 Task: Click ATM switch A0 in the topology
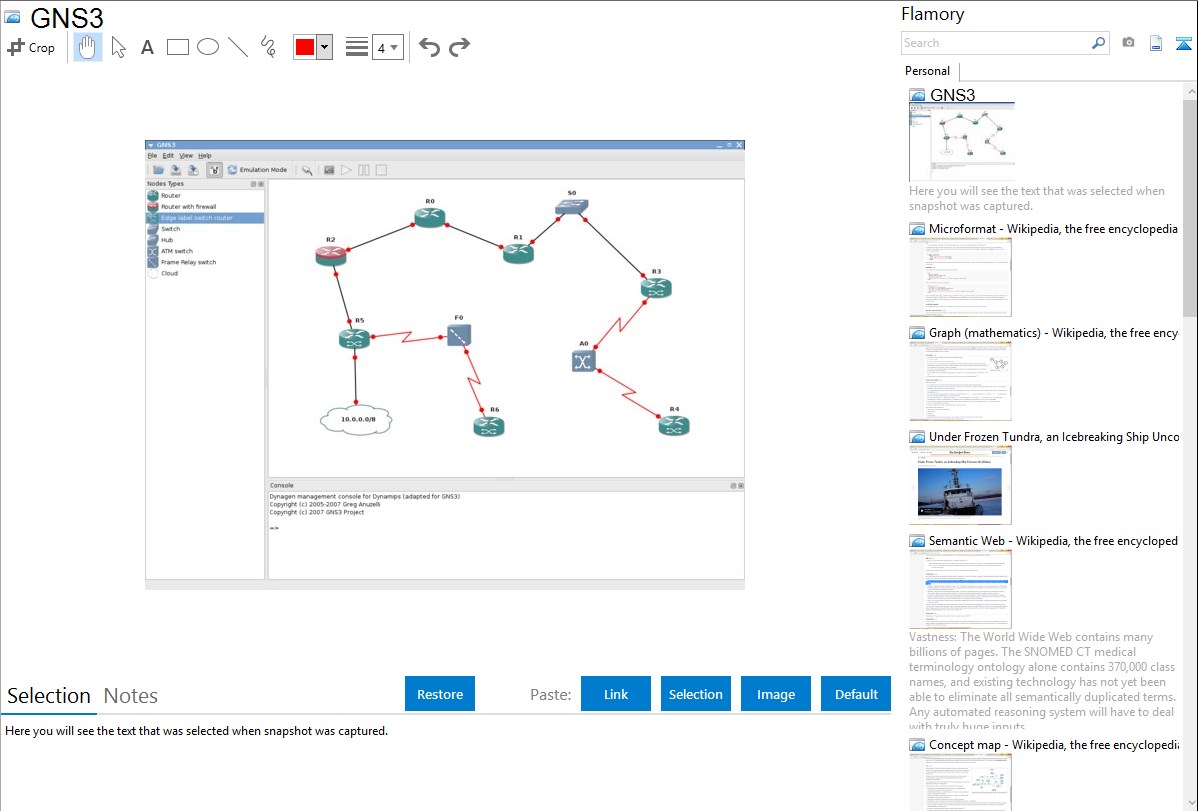click(583, 362)
